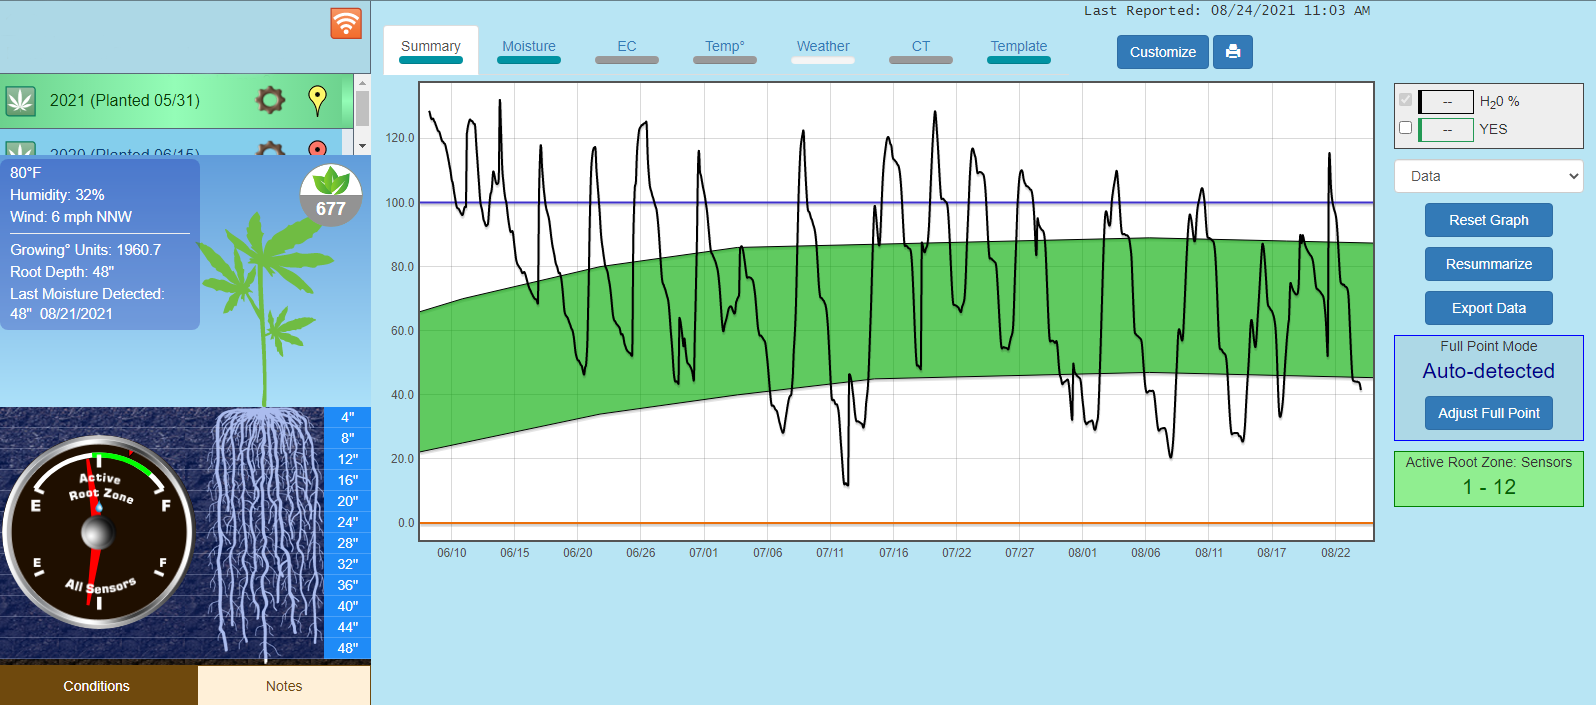Click the 80°F temperature reading
Image resolution: width=1596 pixels, height=705 pixels.
pos(26,173)
